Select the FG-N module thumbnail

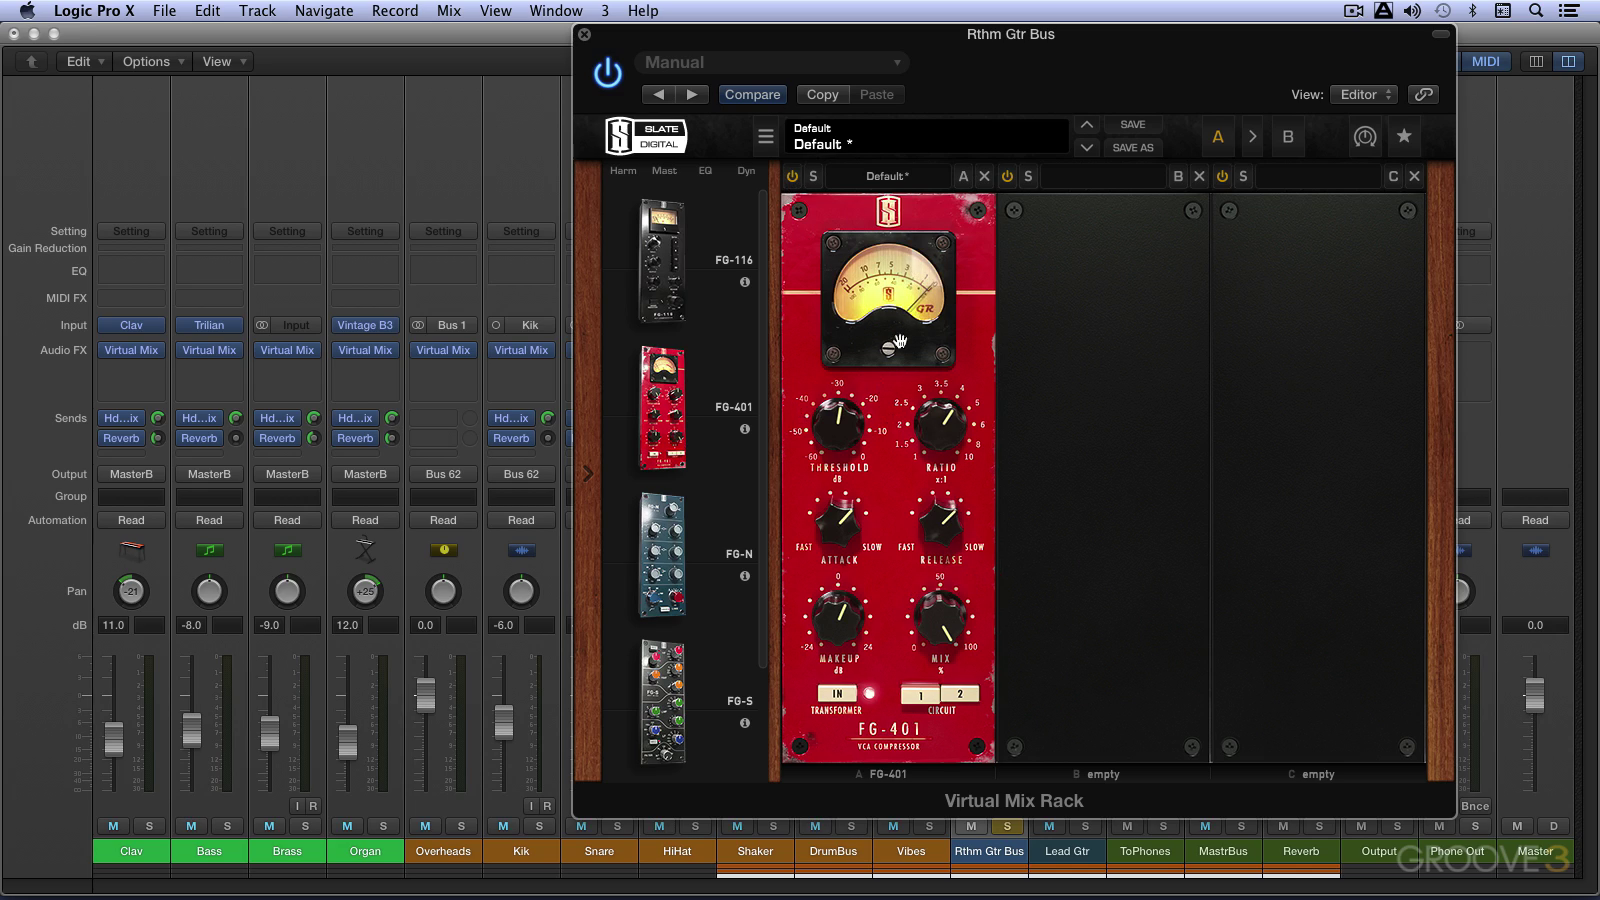tap(662, 555)
